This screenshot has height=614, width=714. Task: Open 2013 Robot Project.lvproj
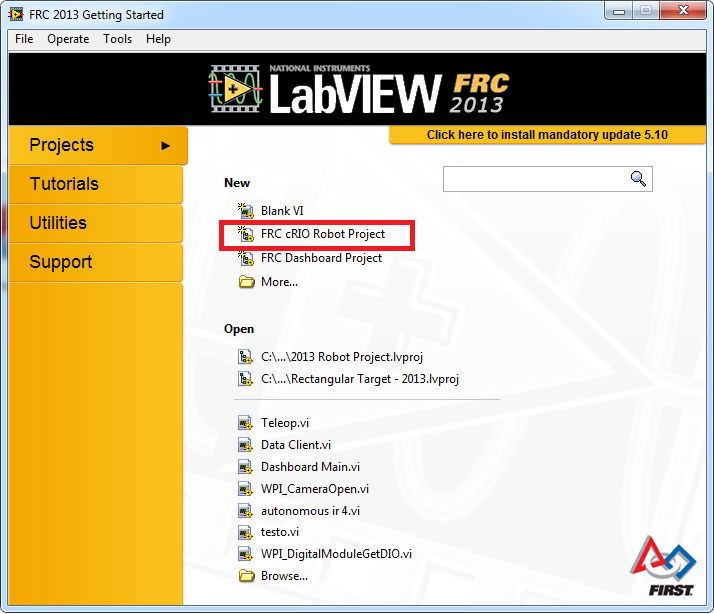coord(342,357)
